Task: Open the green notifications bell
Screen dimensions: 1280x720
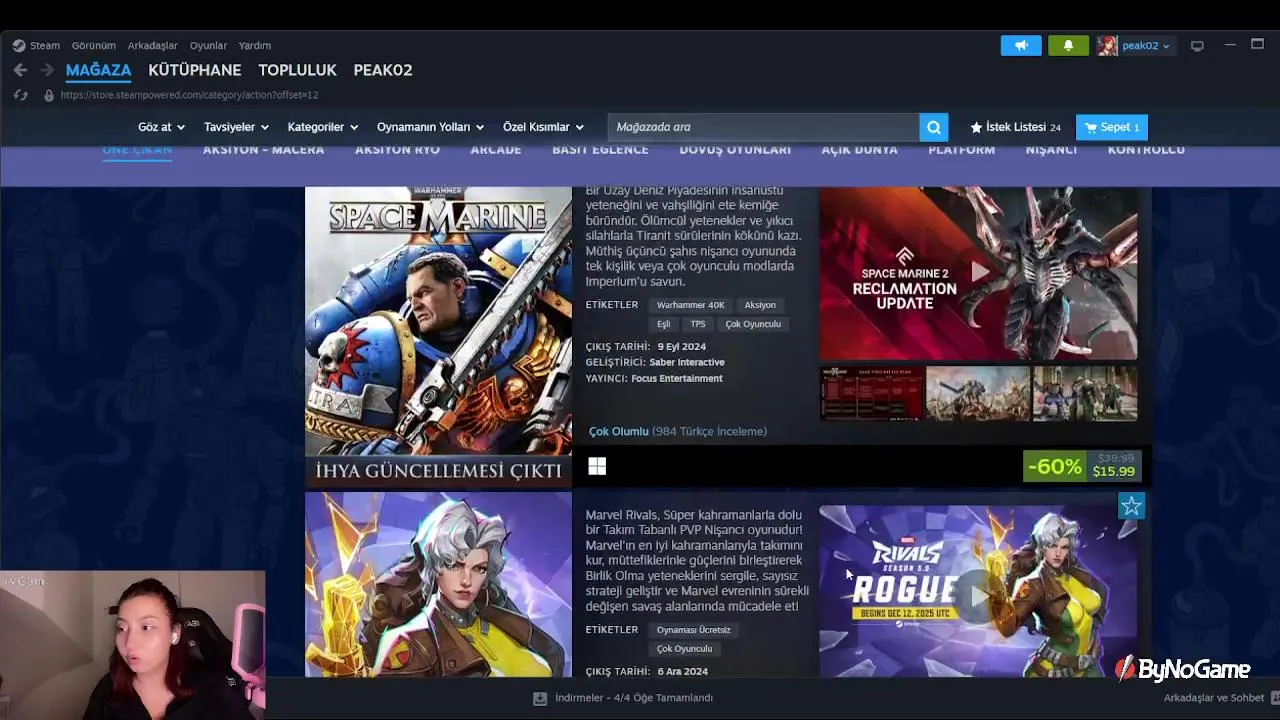Action: click(x=1068, y=45)
